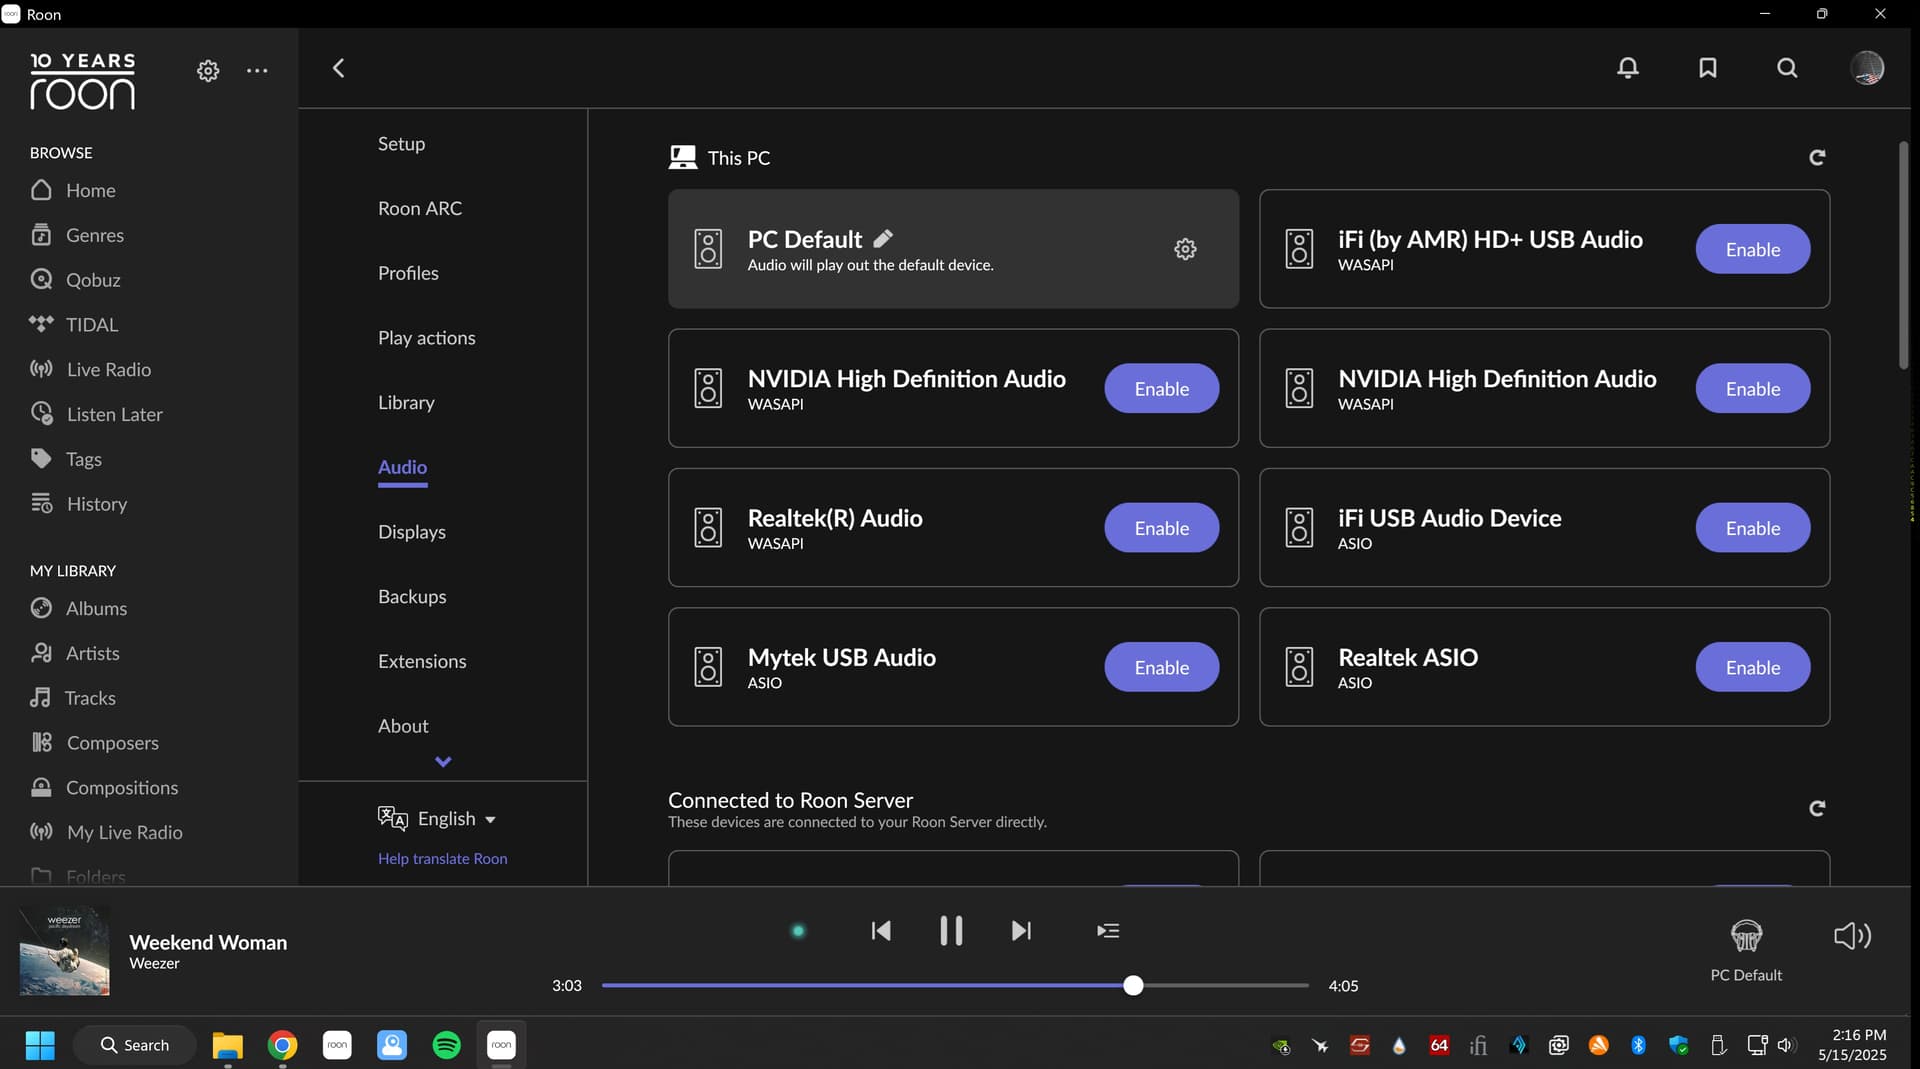Open Composers in My Library
The image size is (1920, 1069).
94,743
